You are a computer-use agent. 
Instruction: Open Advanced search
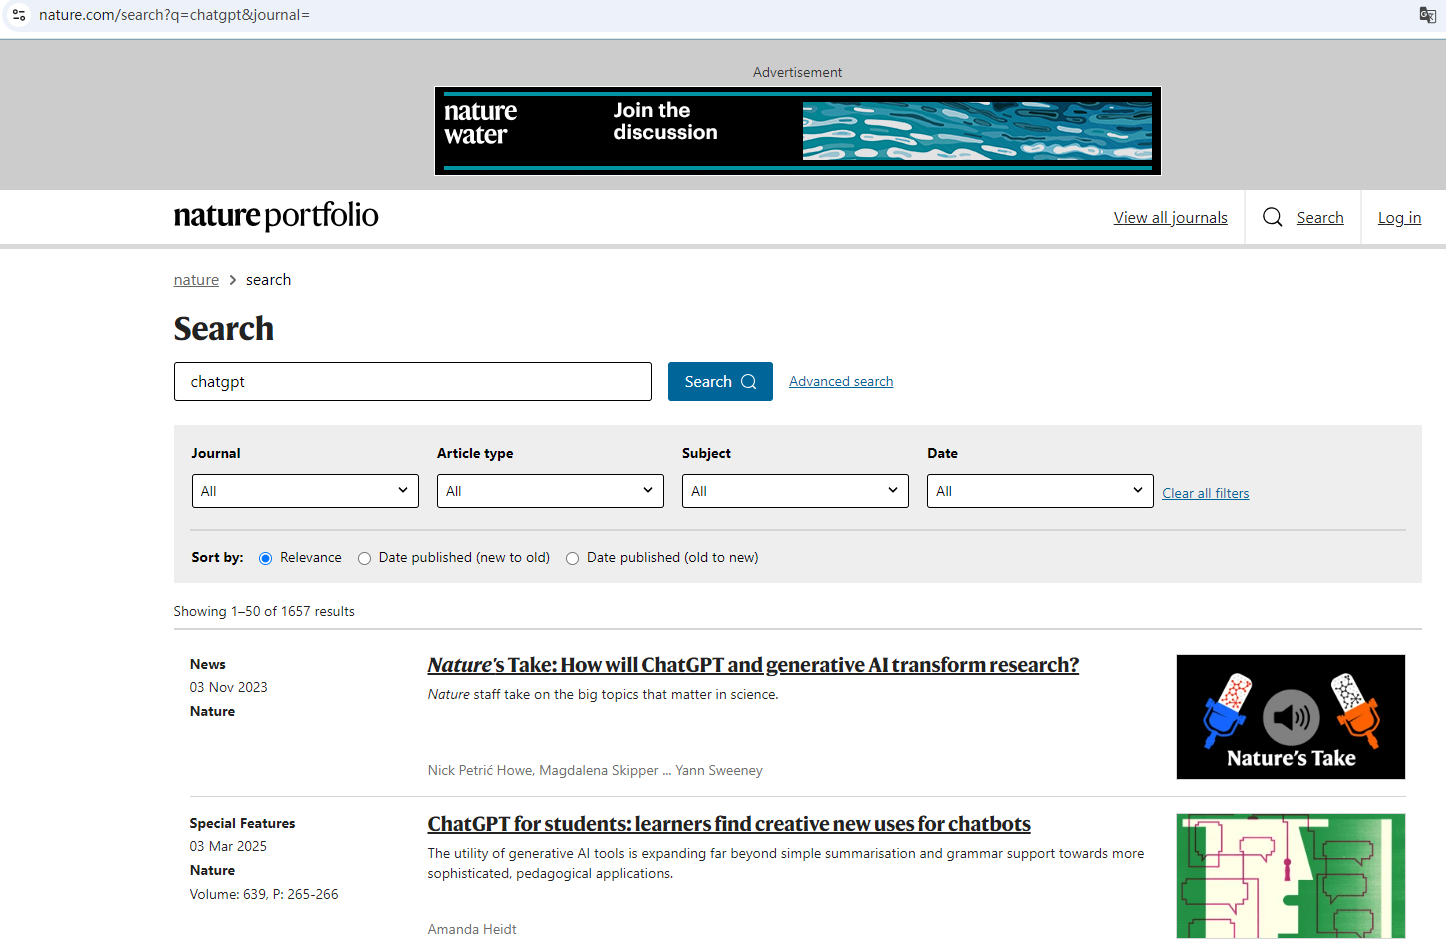pyautogui.click(x=841, y=381)
